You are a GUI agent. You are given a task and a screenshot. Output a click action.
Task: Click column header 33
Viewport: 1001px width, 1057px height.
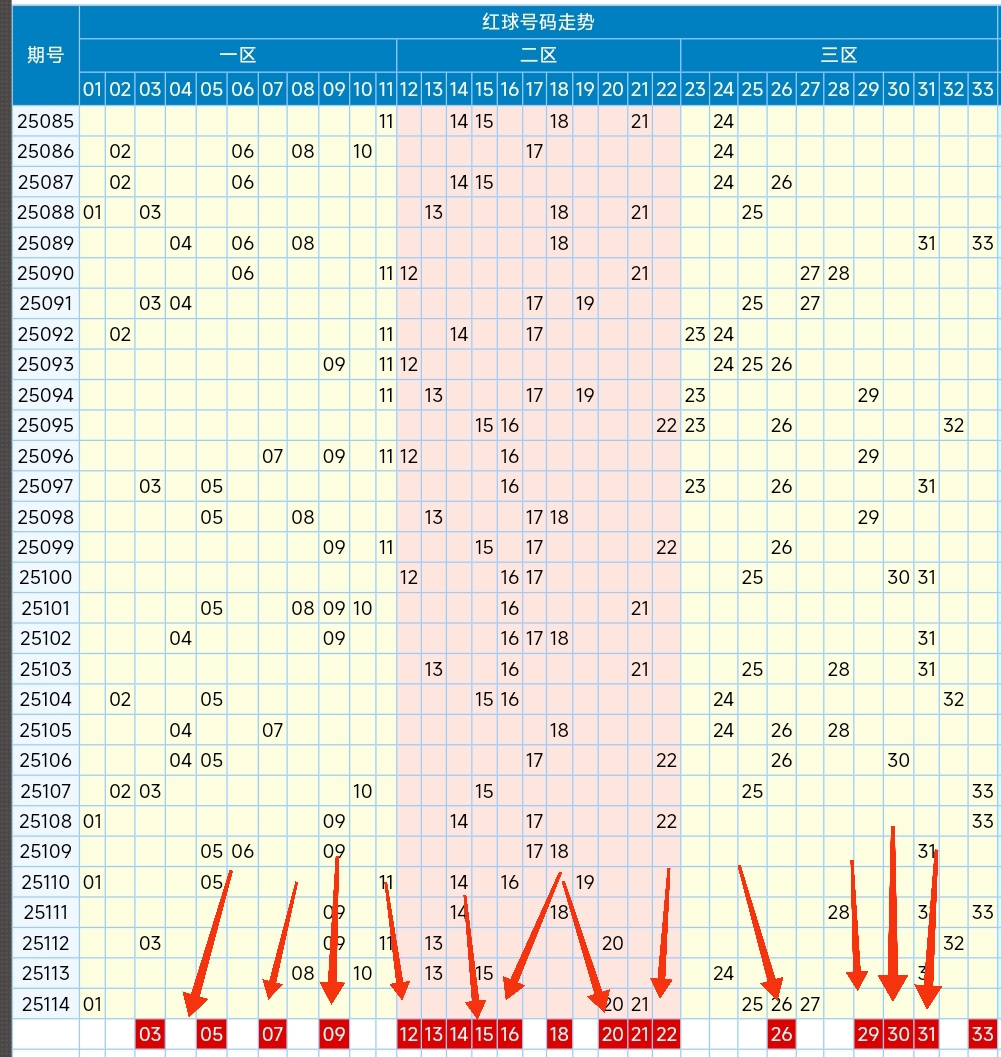pyautogui.click(x=982, y=89)
